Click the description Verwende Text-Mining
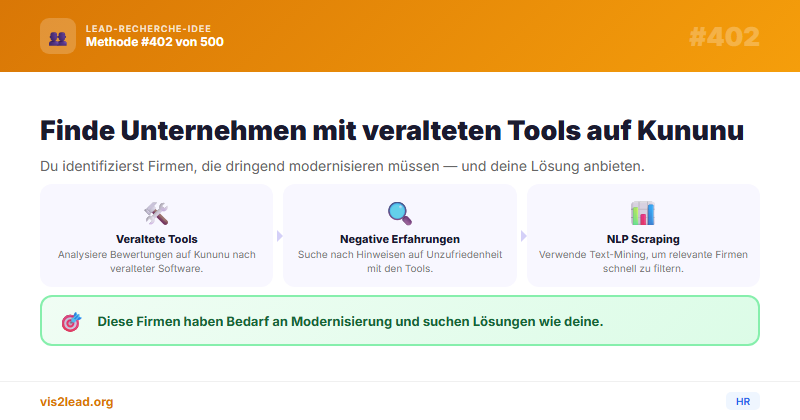This screenshot has width=800, height=420. [643, 261]
